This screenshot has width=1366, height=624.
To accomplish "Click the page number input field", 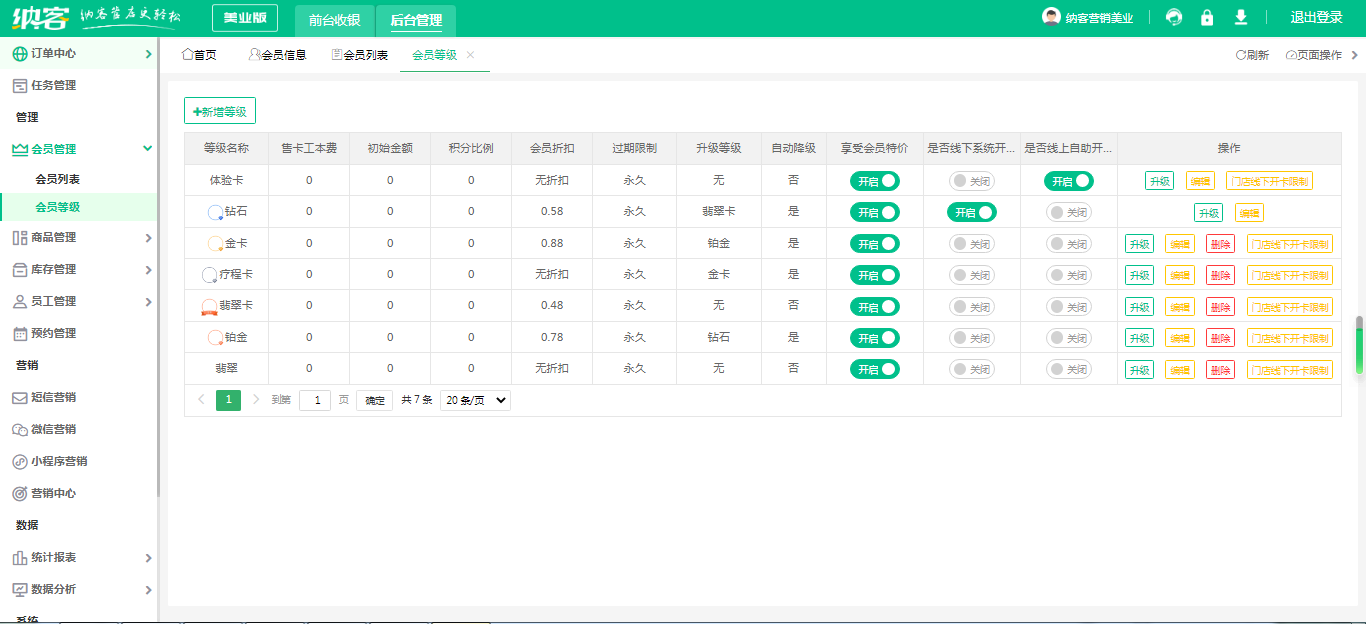I will click(x=315, y=400).
